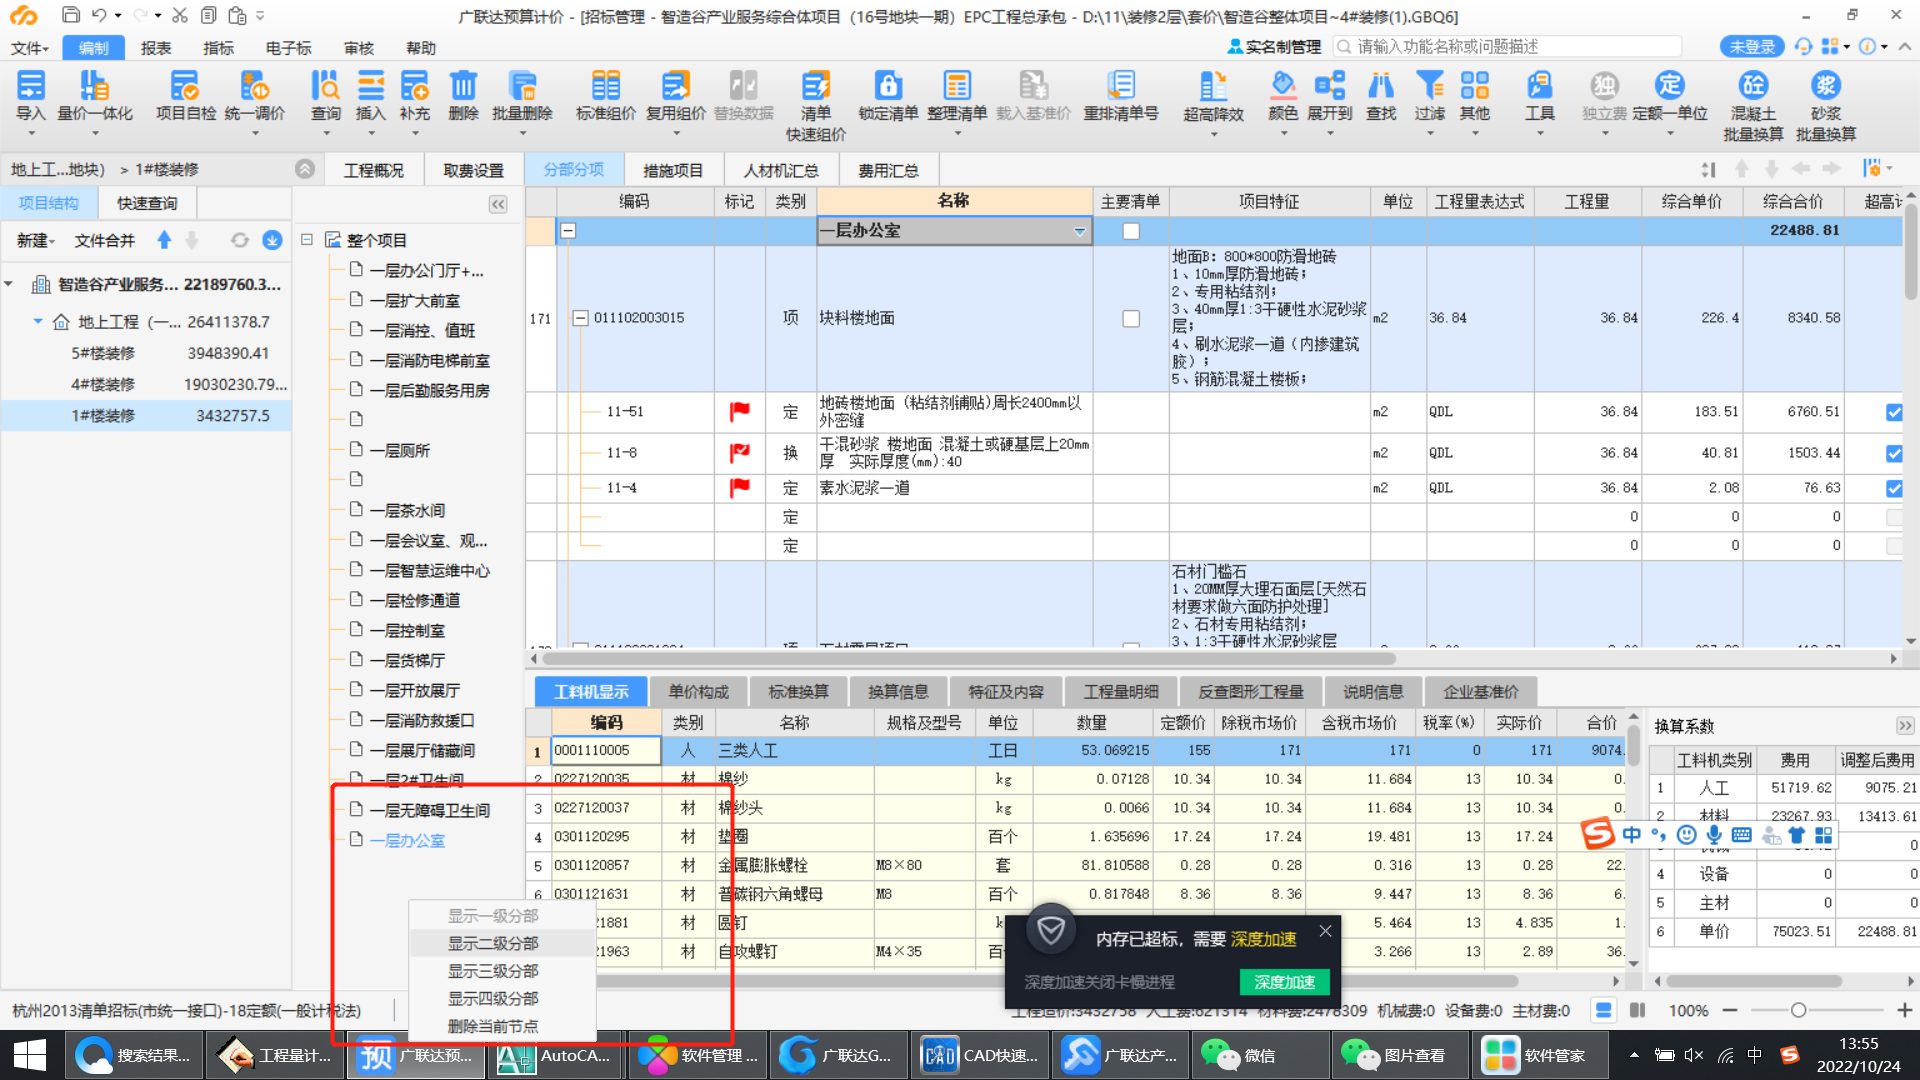
Task: Click the 文件合并 button
Action: point(105,240)
